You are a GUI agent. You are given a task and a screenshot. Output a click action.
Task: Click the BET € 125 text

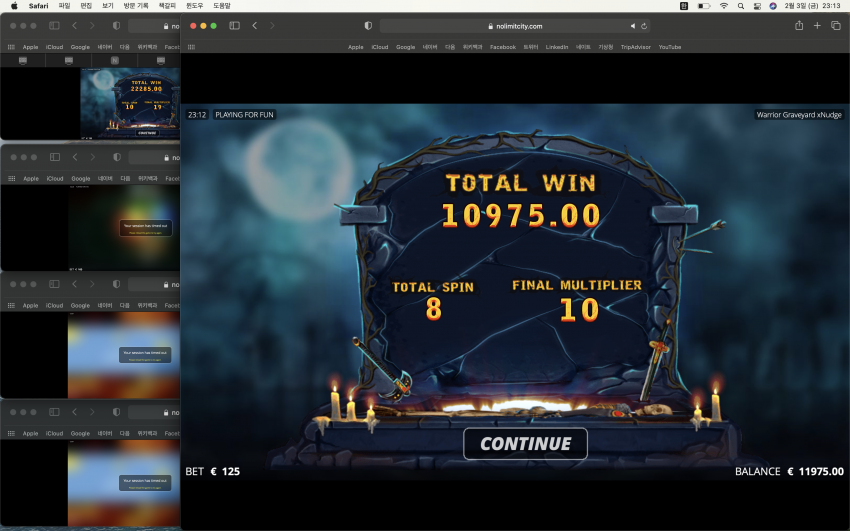point(212,471)
